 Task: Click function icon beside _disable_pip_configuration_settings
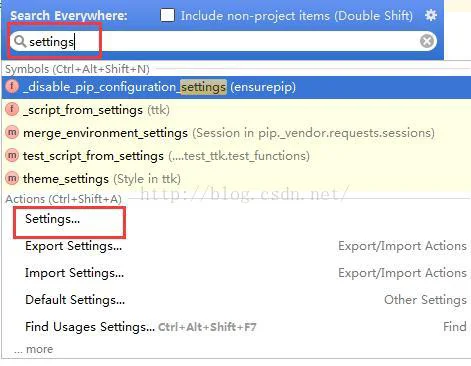12,87
